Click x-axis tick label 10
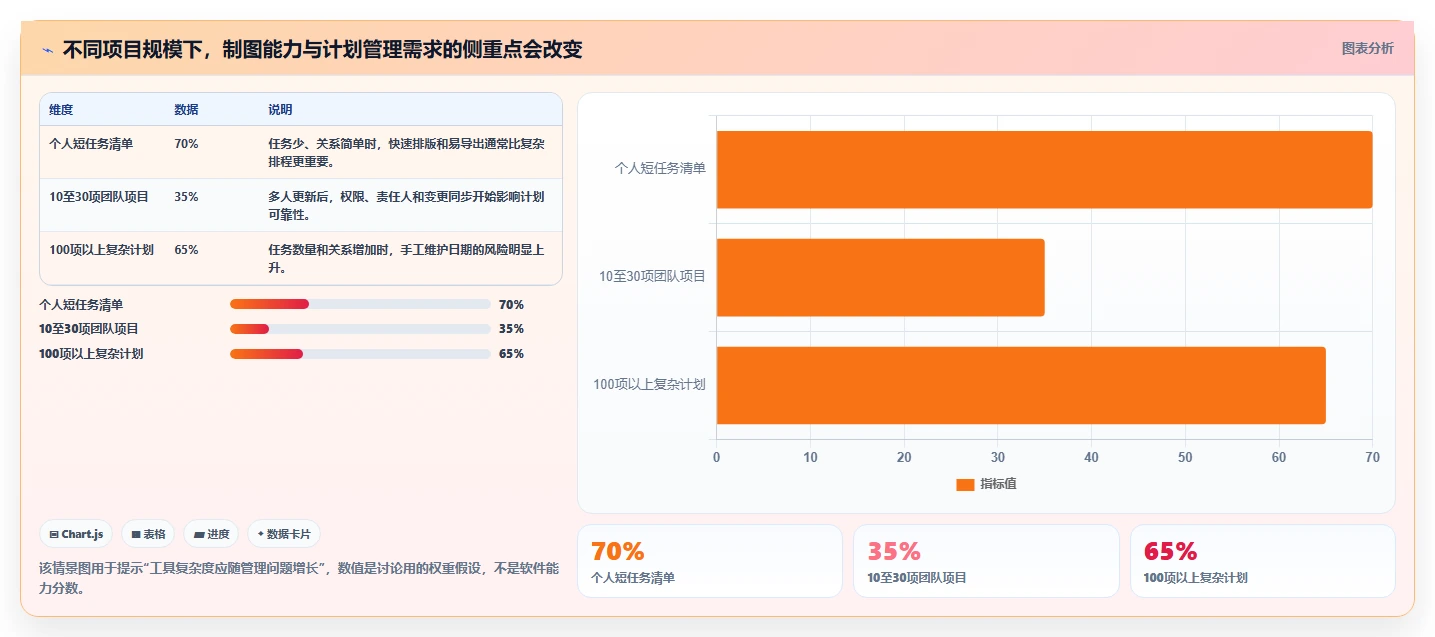Viewport: 1435px width, 637px height. (x=810, y=458)
